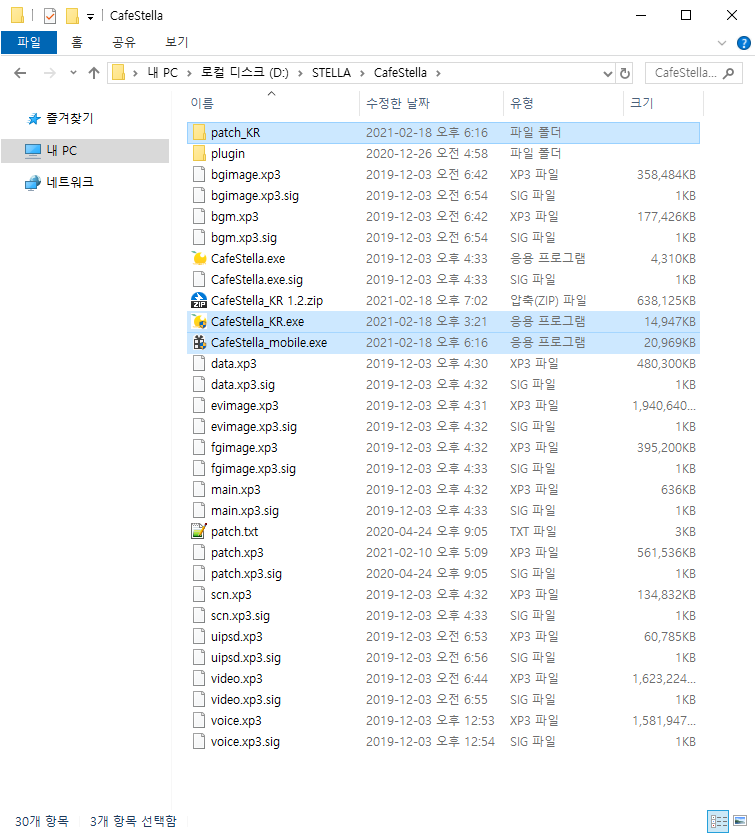Click the plugin folder icon
The image size is (756, 834).
tap(200, 154)
